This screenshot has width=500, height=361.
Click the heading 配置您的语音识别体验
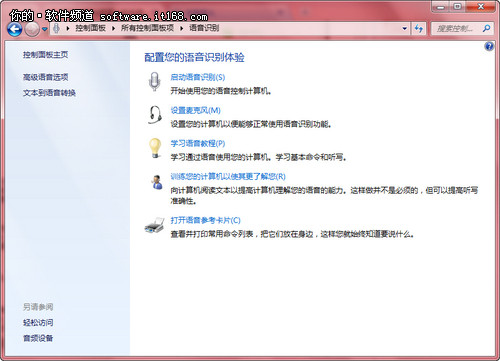point(194,57)
